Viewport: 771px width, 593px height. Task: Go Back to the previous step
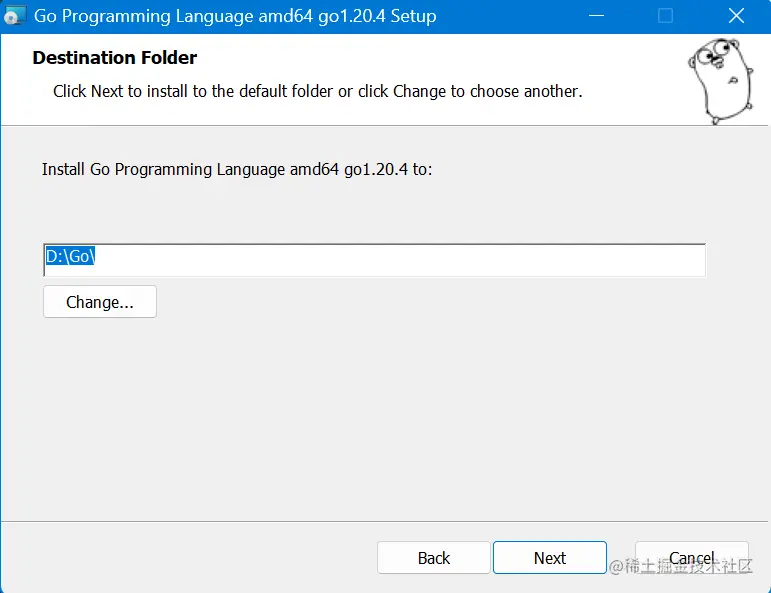coord(434,558)
